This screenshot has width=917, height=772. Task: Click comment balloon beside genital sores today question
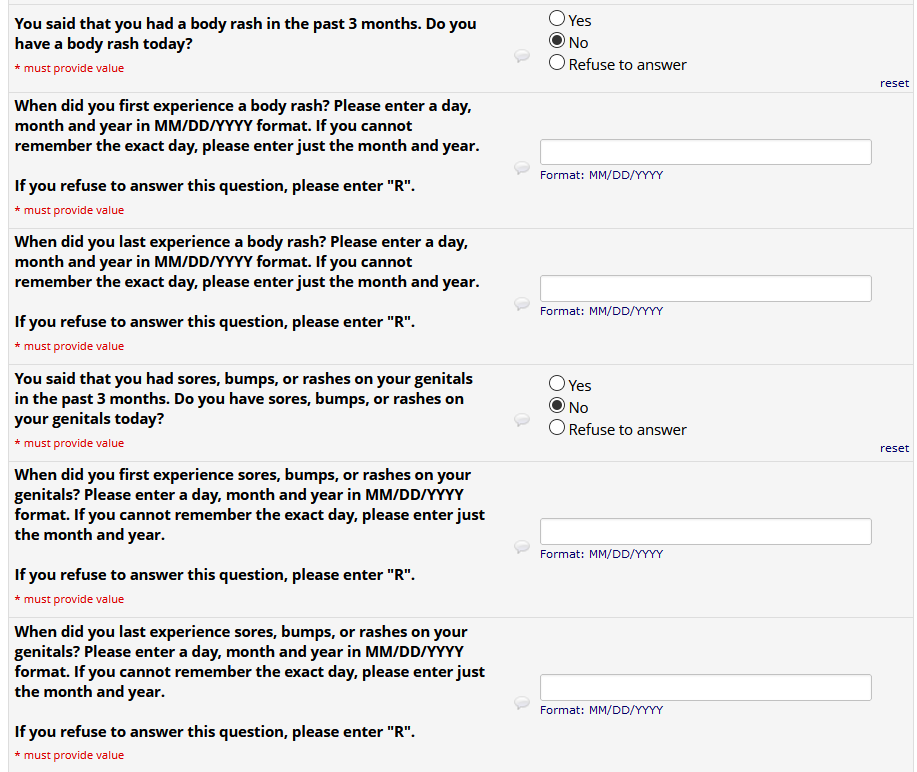tap(521, 420)
